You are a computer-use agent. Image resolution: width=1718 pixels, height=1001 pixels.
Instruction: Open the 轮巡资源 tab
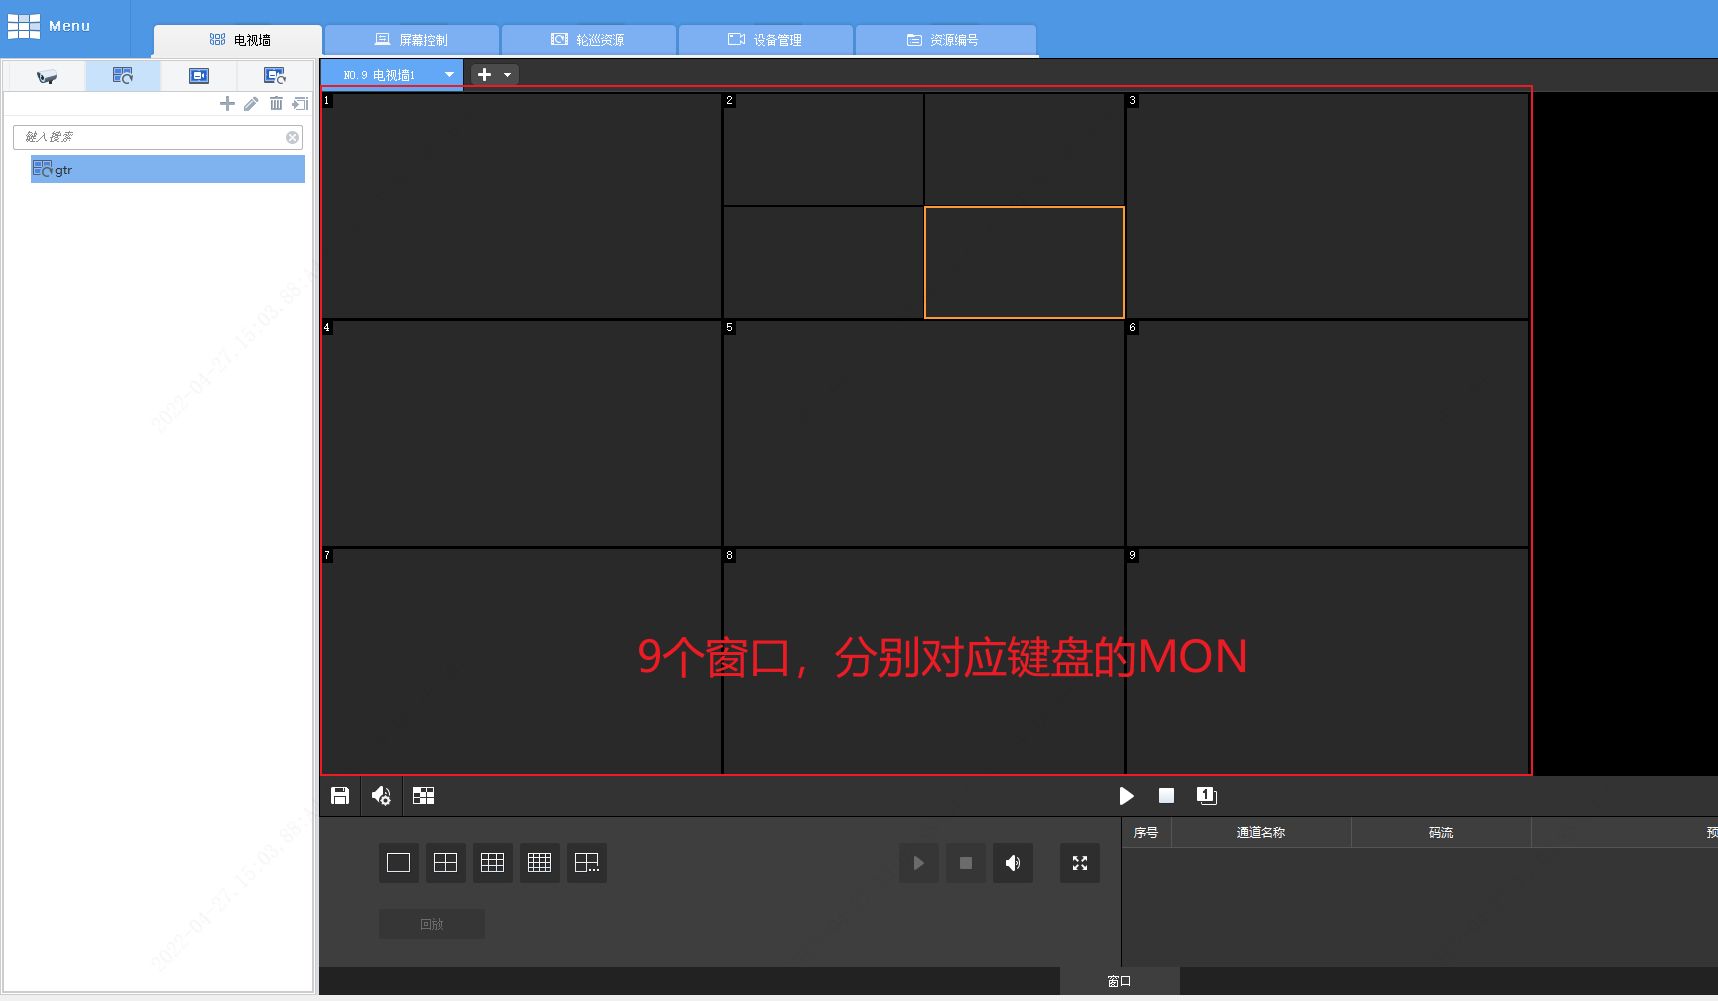click(588, 40)
